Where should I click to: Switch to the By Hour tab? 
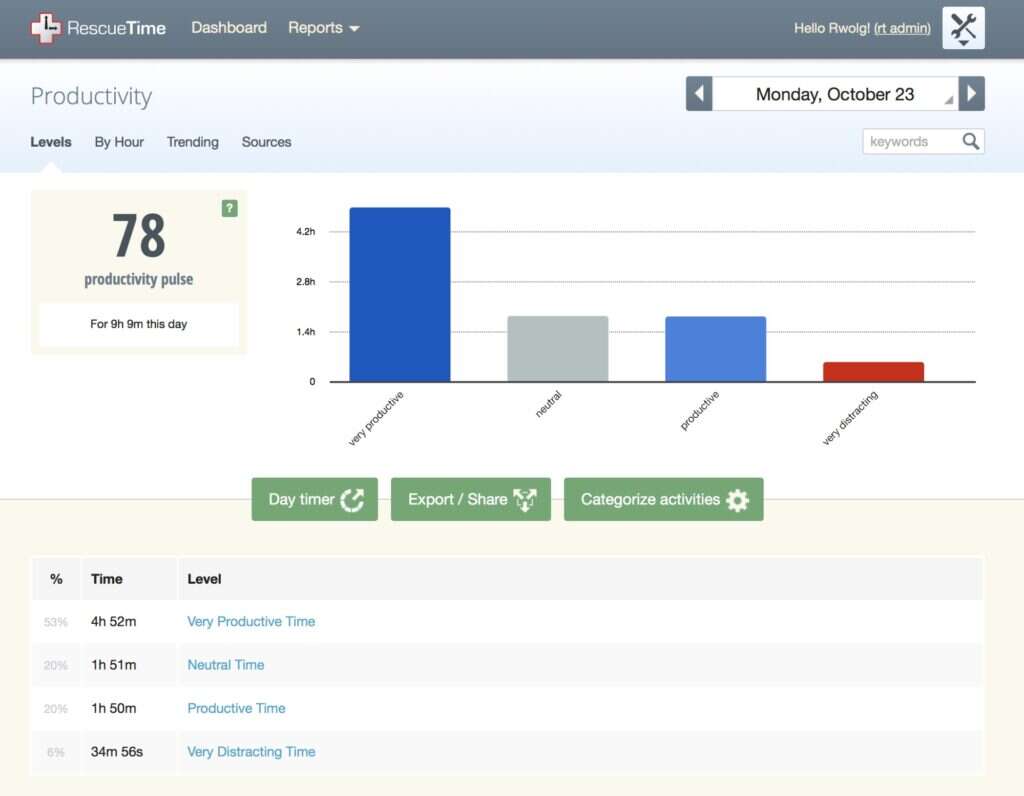(x=118, y=142)
